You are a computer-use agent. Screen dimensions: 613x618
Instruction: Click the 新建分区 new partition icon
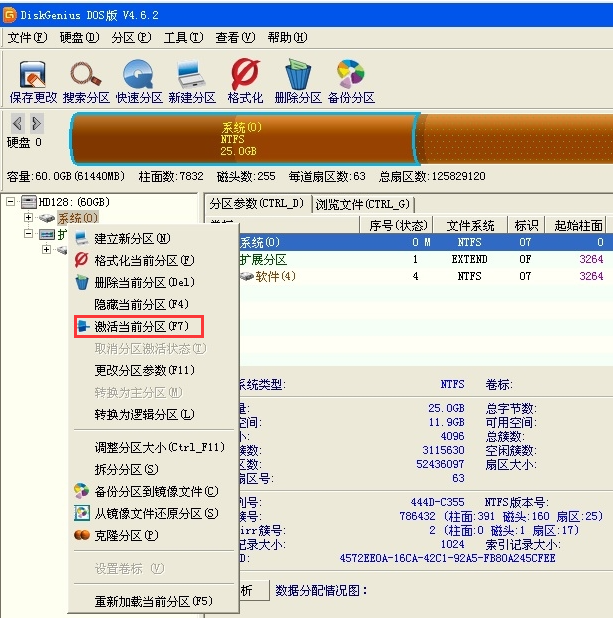192,80
